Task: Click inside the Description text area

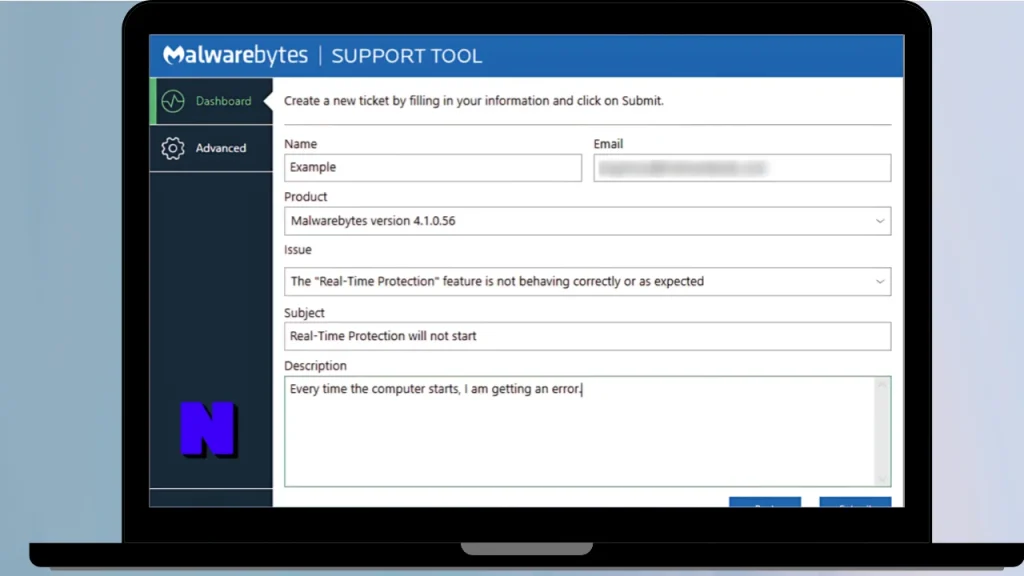Action: point(580,431)
